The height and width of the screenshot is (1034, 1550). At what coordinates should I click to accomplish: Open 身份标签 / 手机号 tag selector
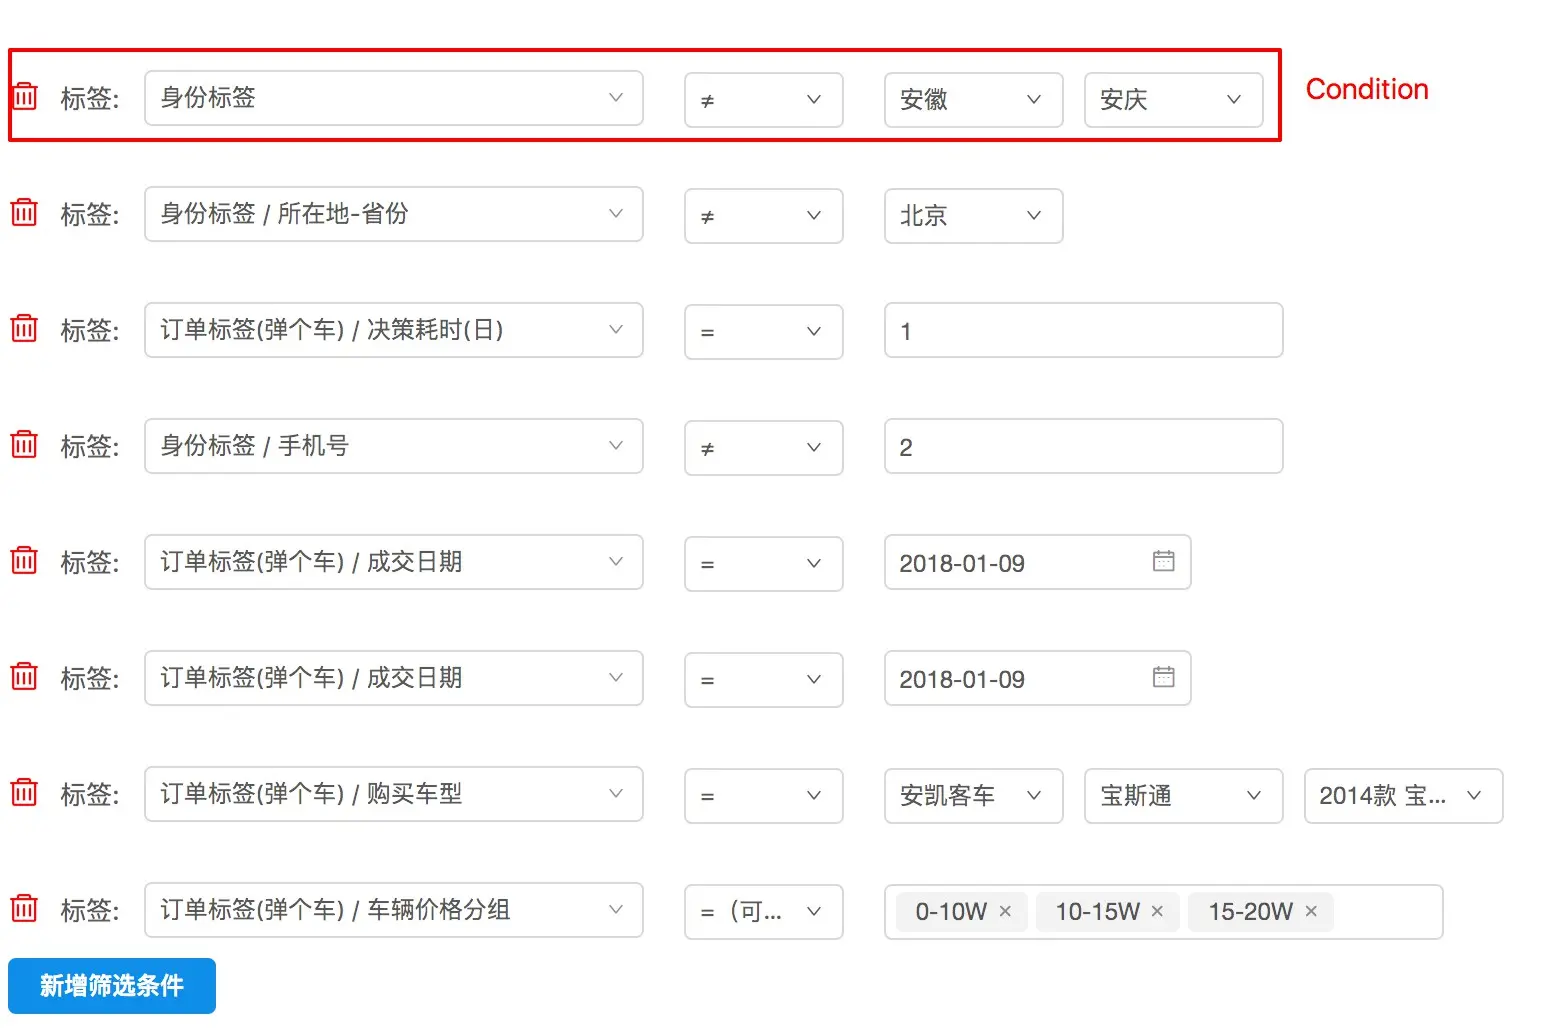pos(393,445)
